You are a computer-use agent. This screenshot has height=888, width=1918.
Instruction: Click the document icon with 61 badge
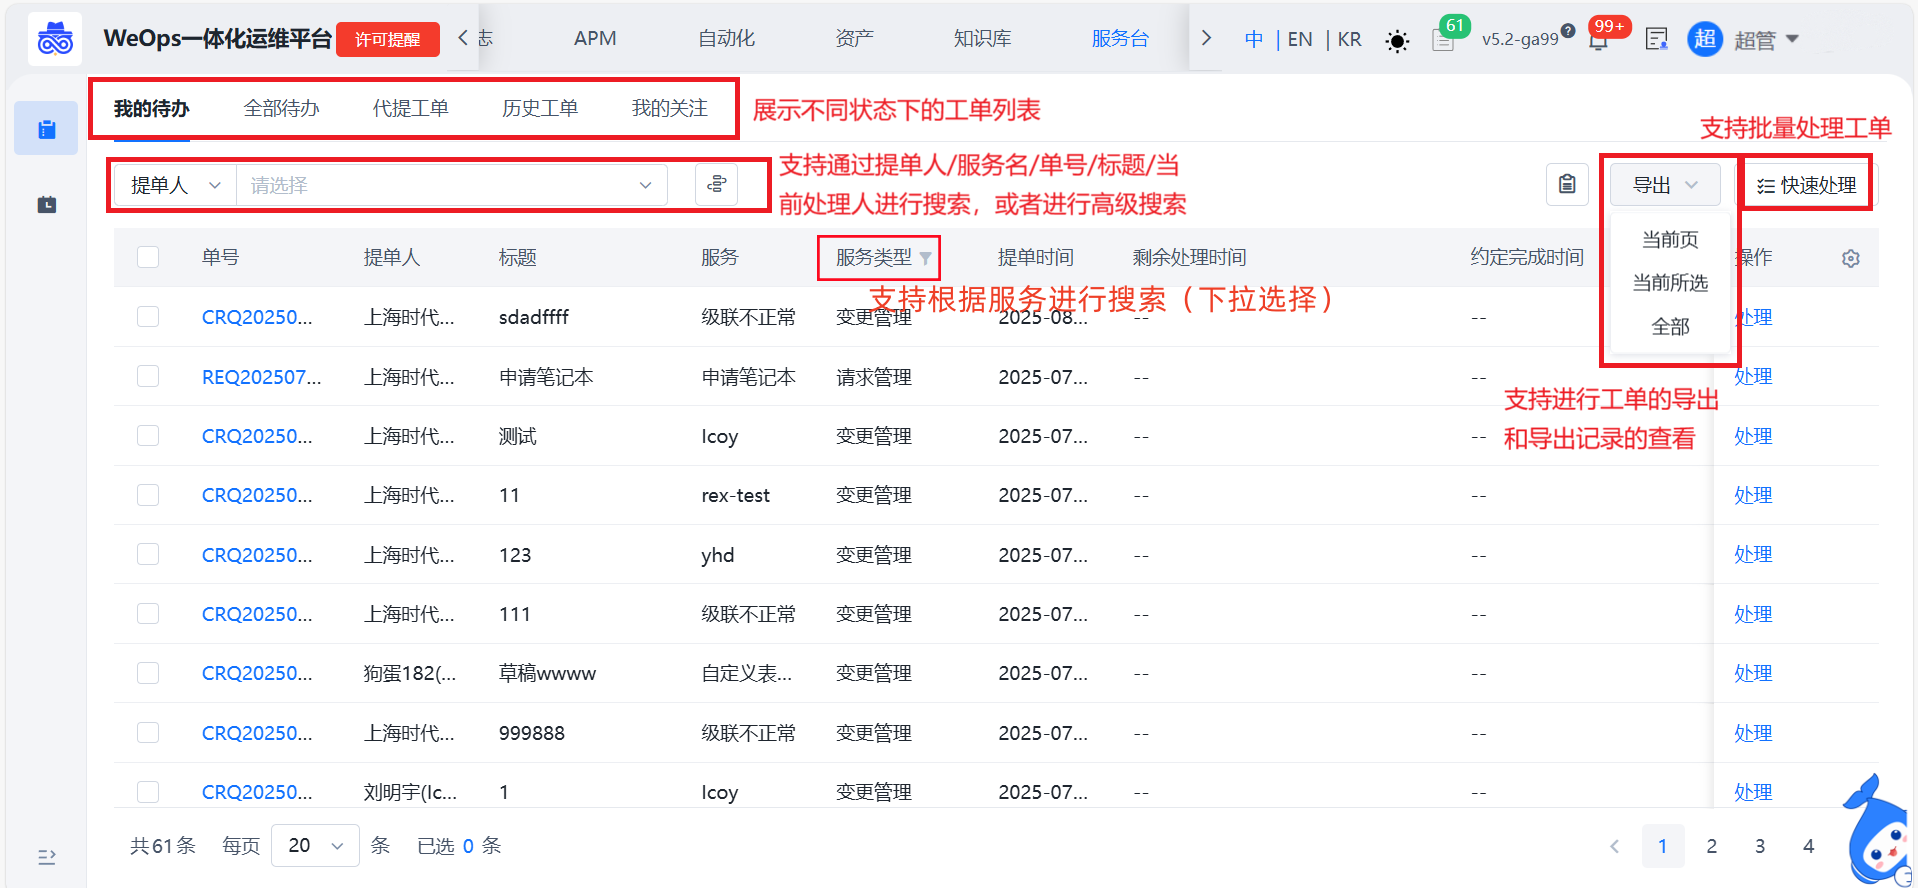[1442, 41]
